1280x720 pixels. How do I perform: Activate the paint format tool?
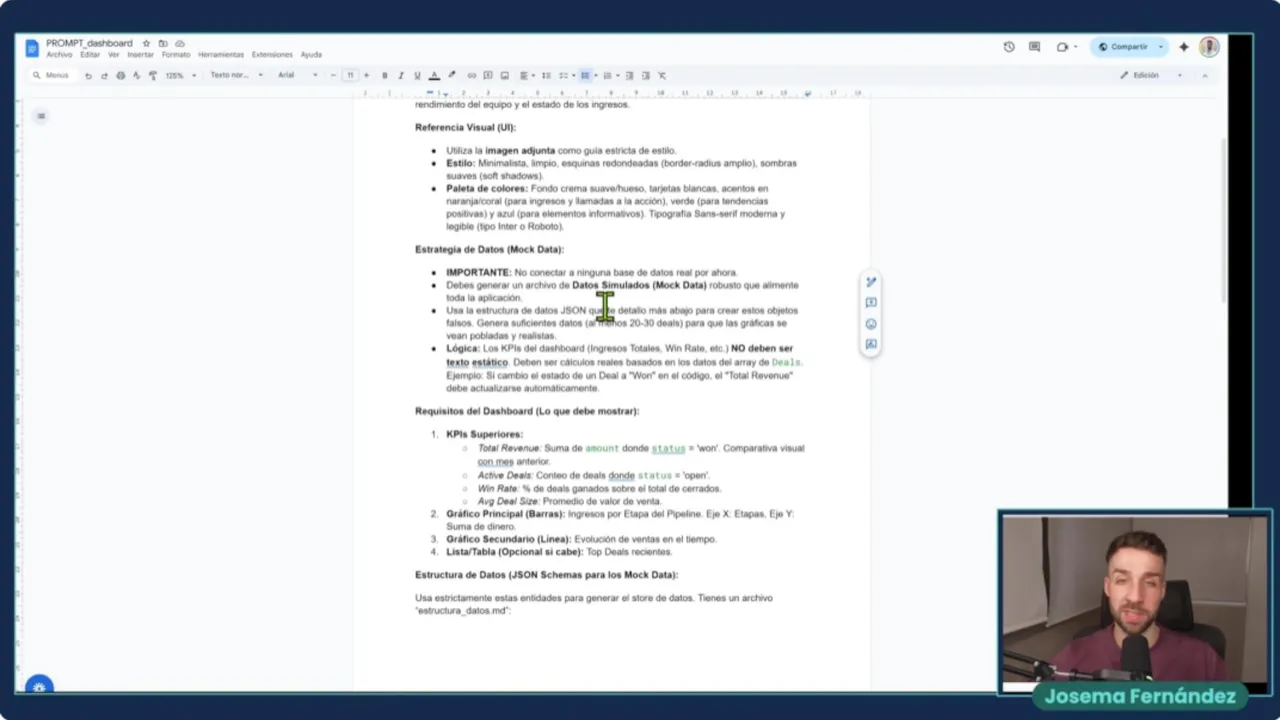(153, 75)
